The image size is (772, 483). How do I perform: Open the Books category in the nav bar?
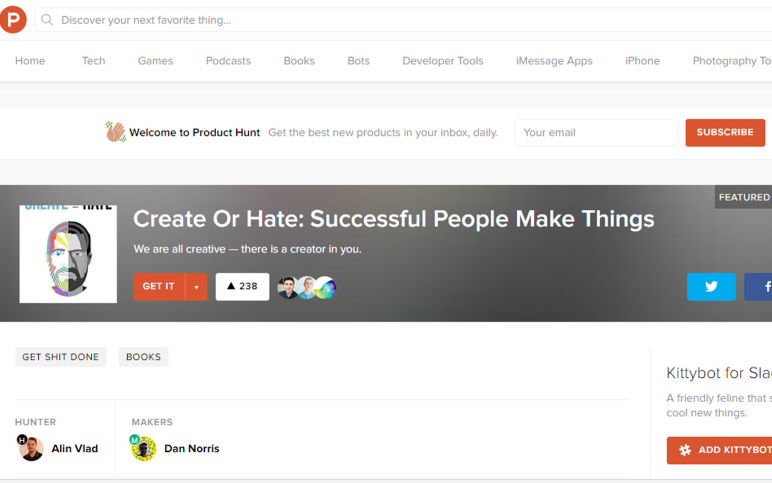tap(299, 61)
